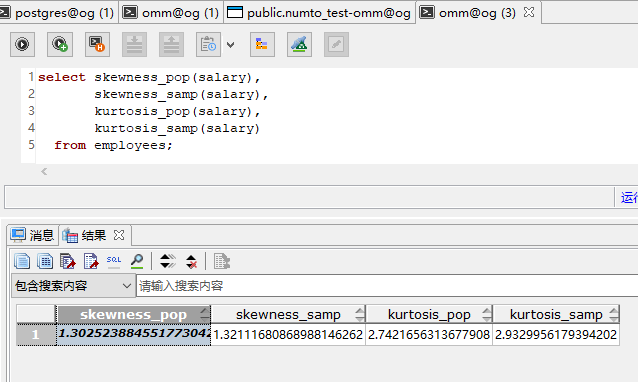Click the disabled commit (download arrow) icon

click(x=134, y=44)
